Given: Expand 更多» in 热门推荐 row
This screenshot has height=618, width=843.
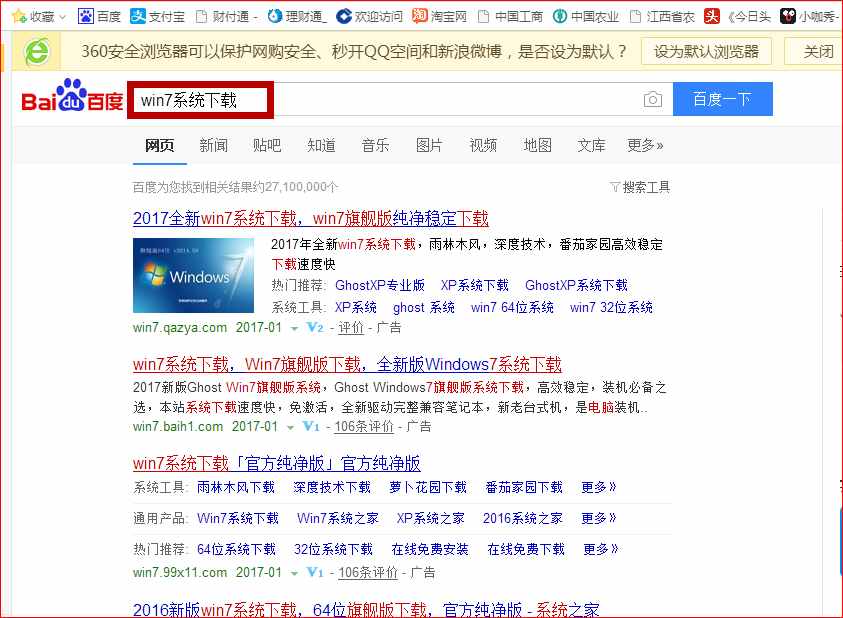Looking at the screenshot, I should [601, 550].
